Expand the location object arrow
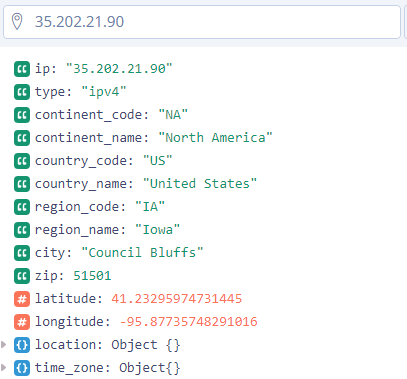 4,345
